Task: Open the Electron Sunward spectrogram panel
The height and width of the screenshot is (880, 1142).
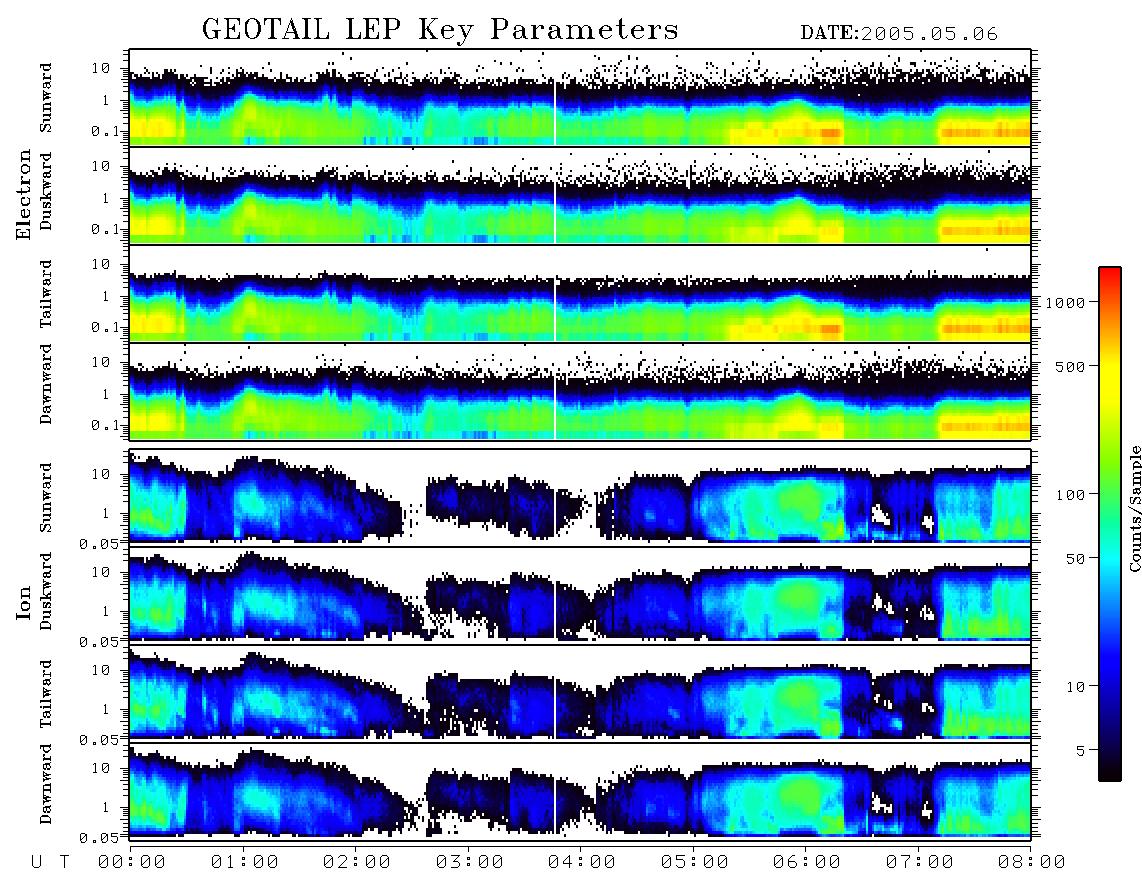Action: [580, 98]
